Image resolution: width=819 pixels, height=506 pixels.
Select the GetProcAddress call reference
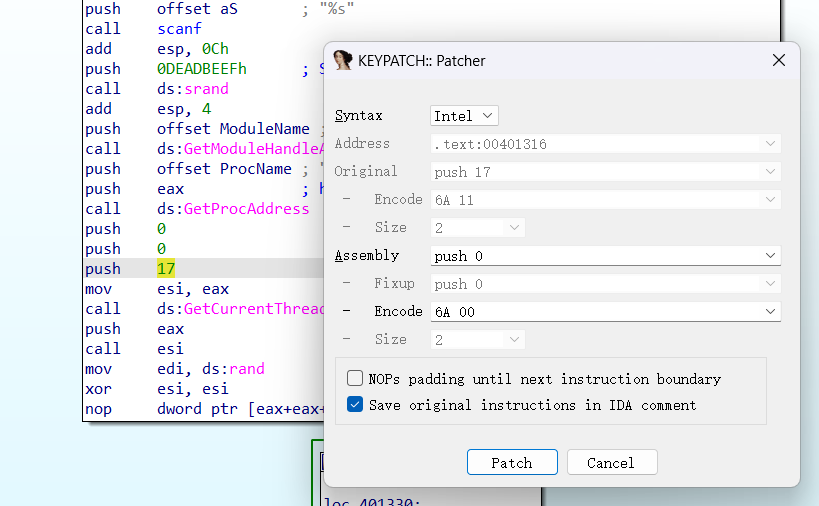click(246, 209)
